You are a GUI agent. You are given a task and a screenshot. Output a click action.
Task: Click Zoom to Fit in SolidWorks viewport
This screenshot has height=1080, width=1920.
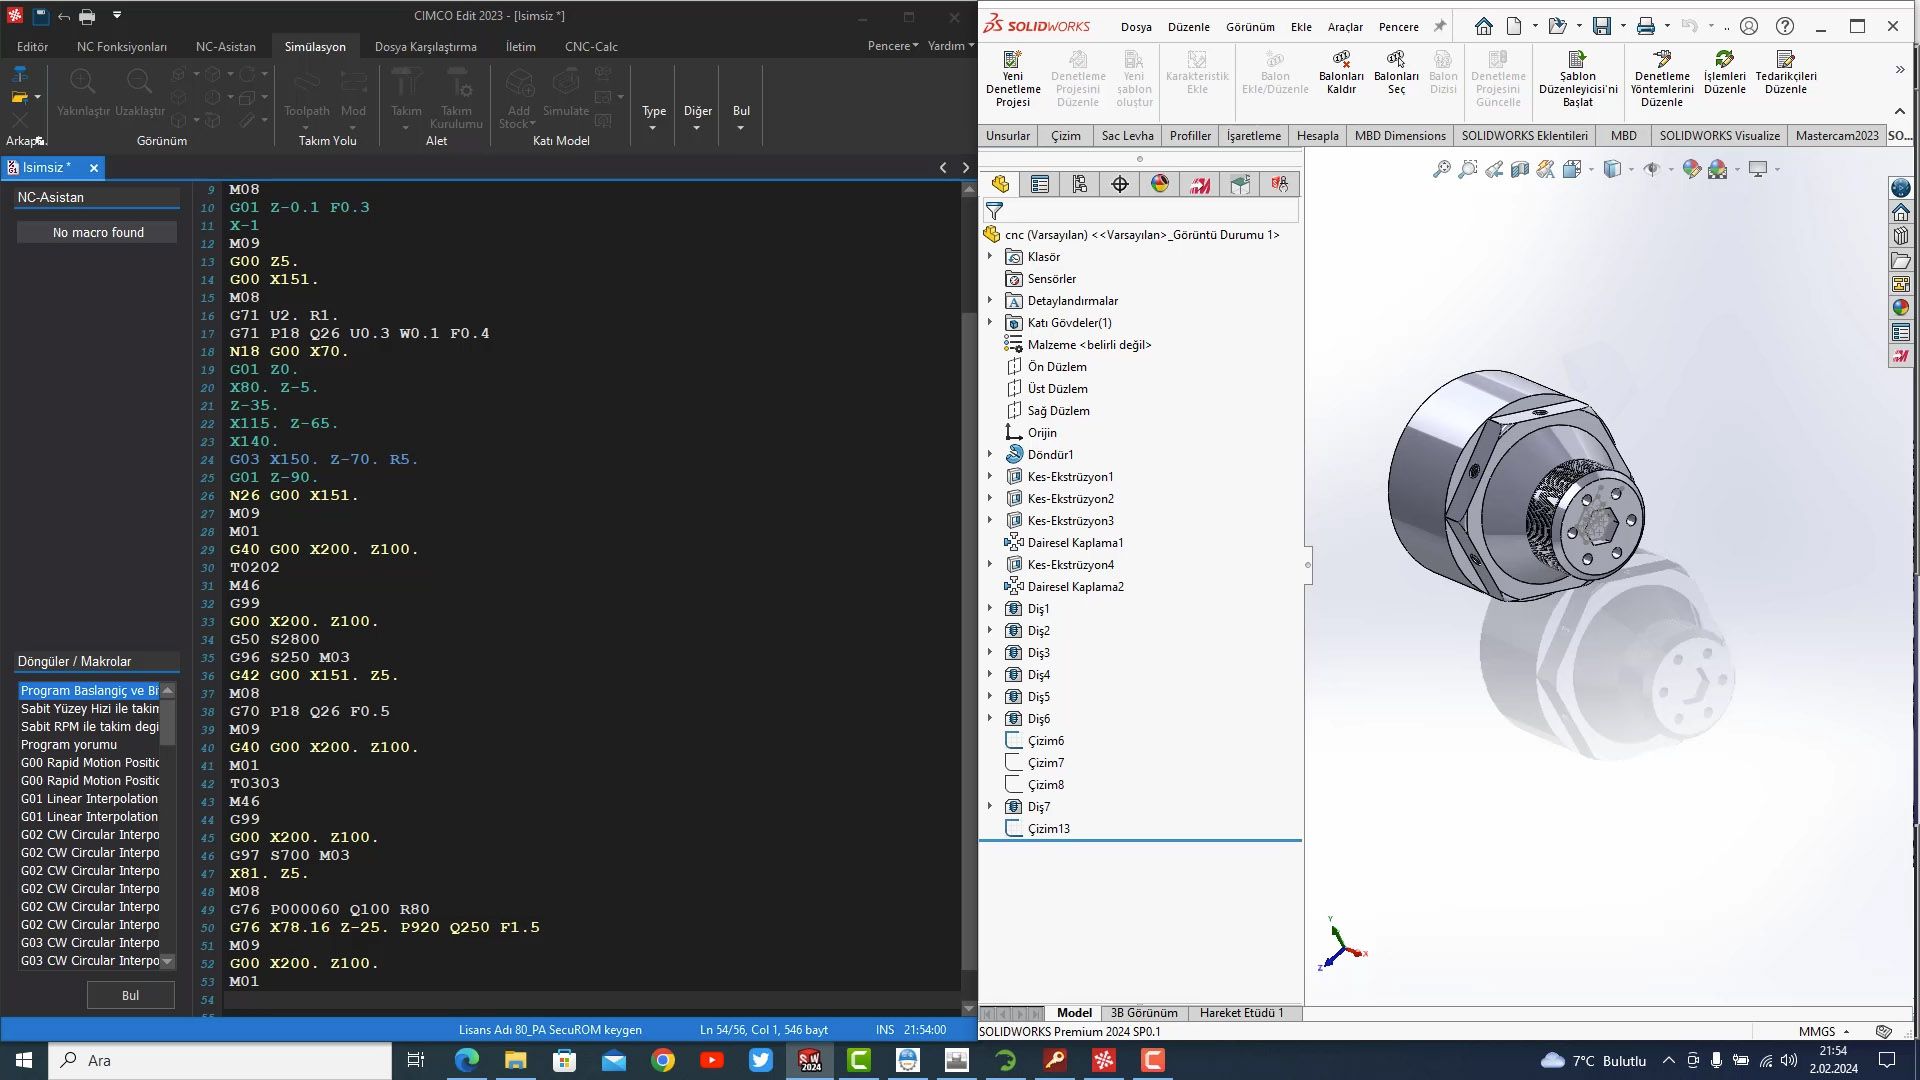point(1441,169)
